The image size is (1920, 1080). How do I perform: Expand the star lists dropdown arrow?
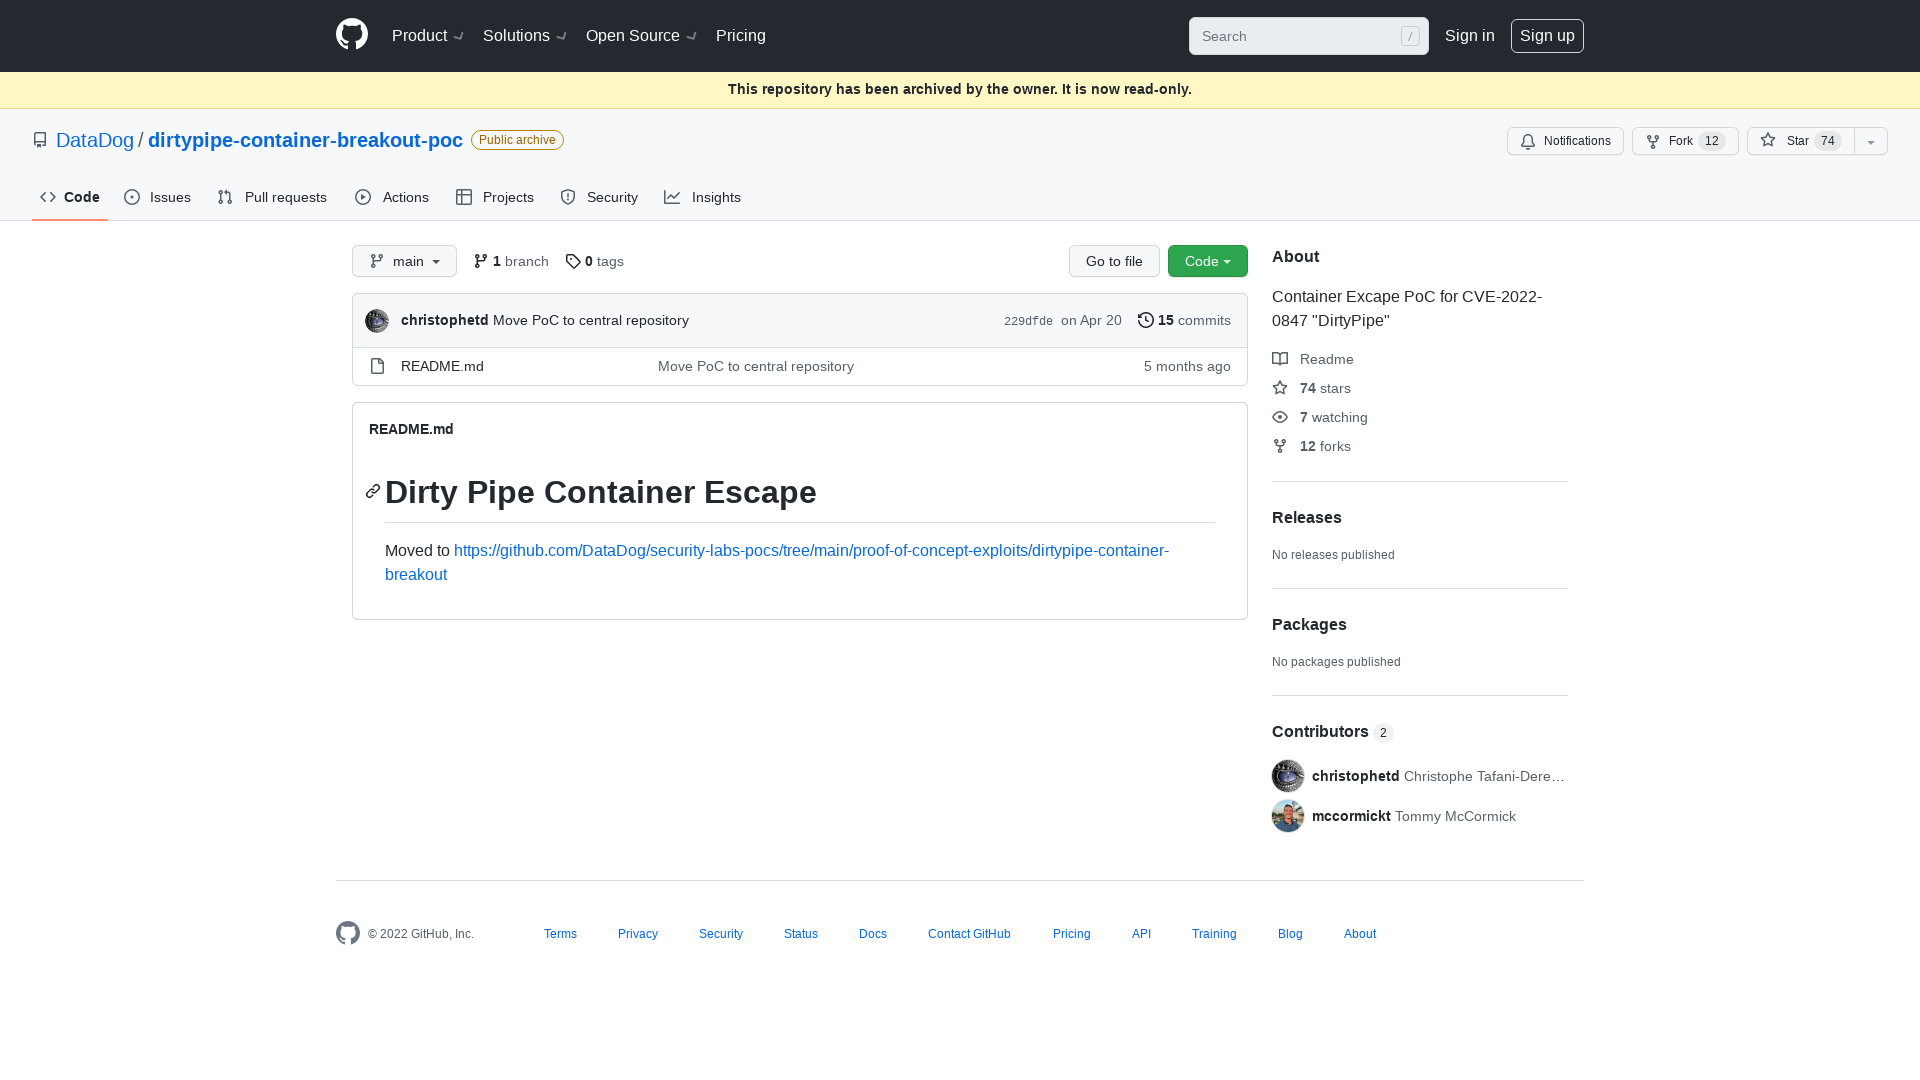click(x=1871, y=141)
